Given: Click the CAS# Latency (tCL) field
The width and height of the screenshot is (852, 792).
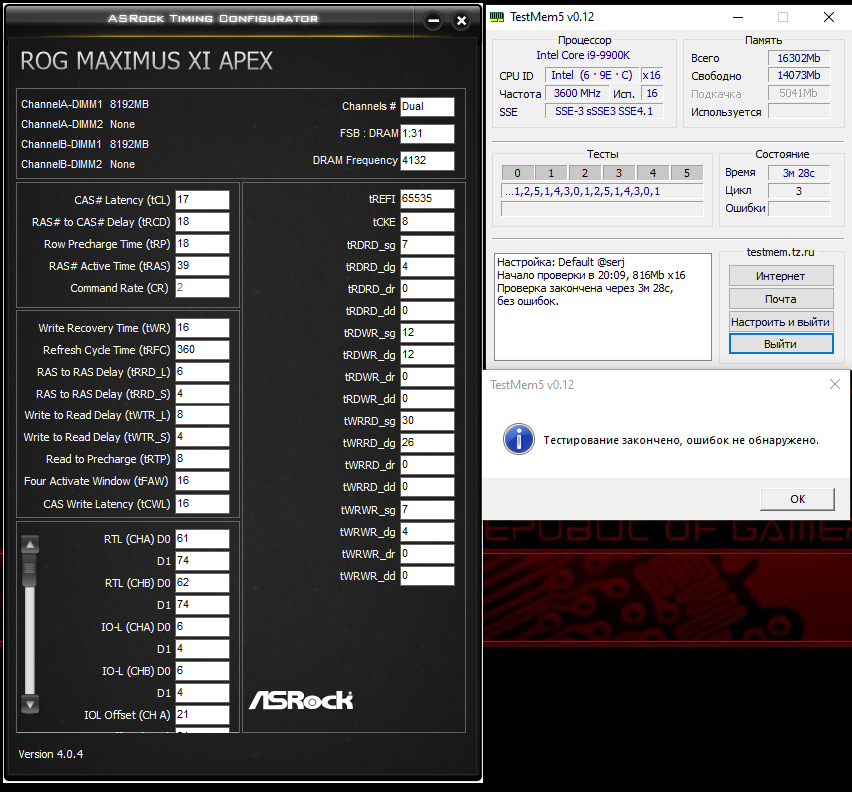Looking at the screenshot, I should pyautogui.click(x=202, y=199).
